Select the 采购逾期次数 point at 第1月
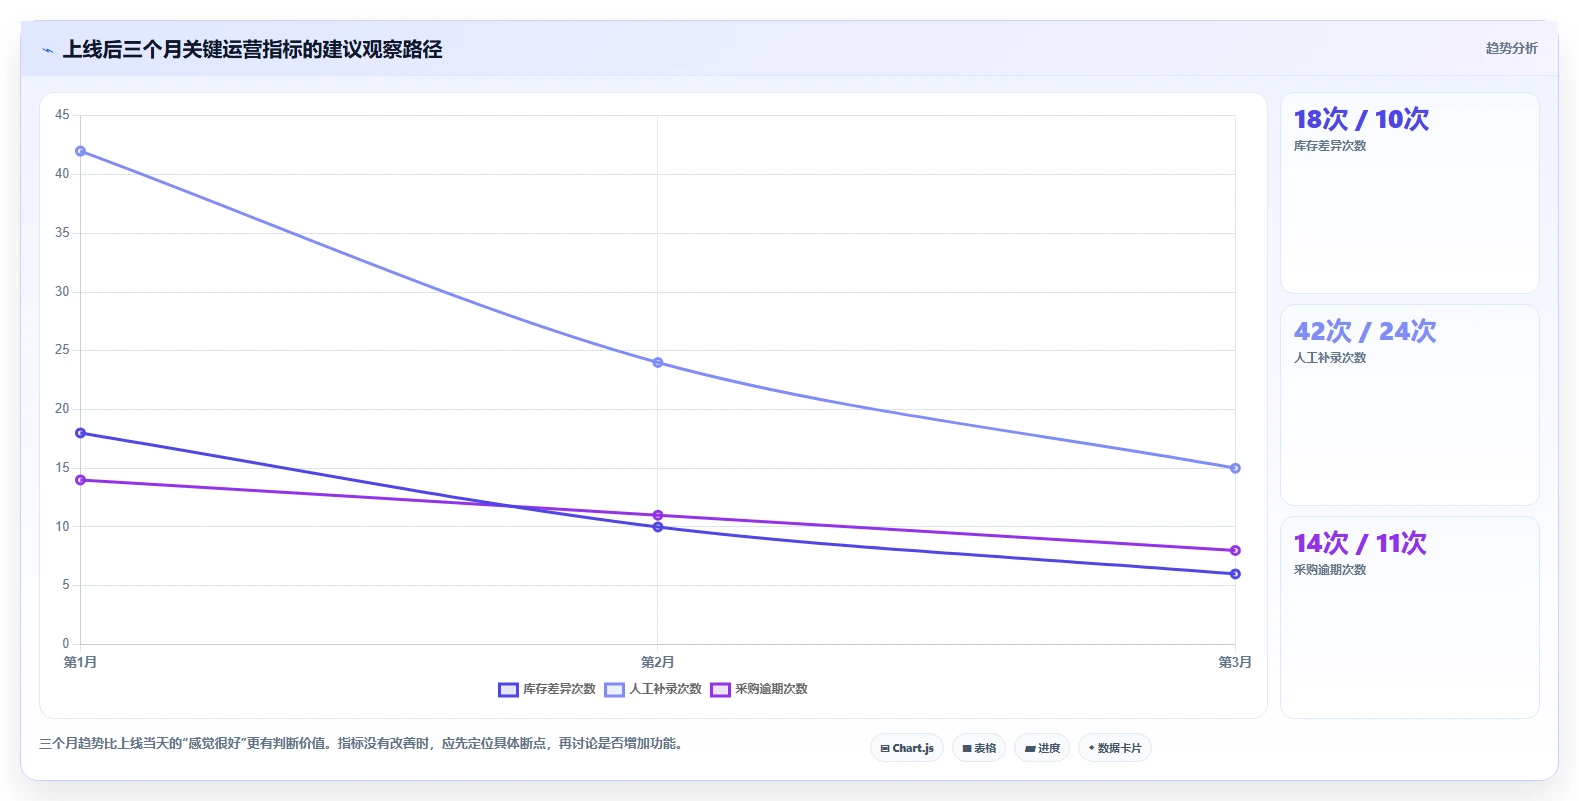 (x=81, y=480)
